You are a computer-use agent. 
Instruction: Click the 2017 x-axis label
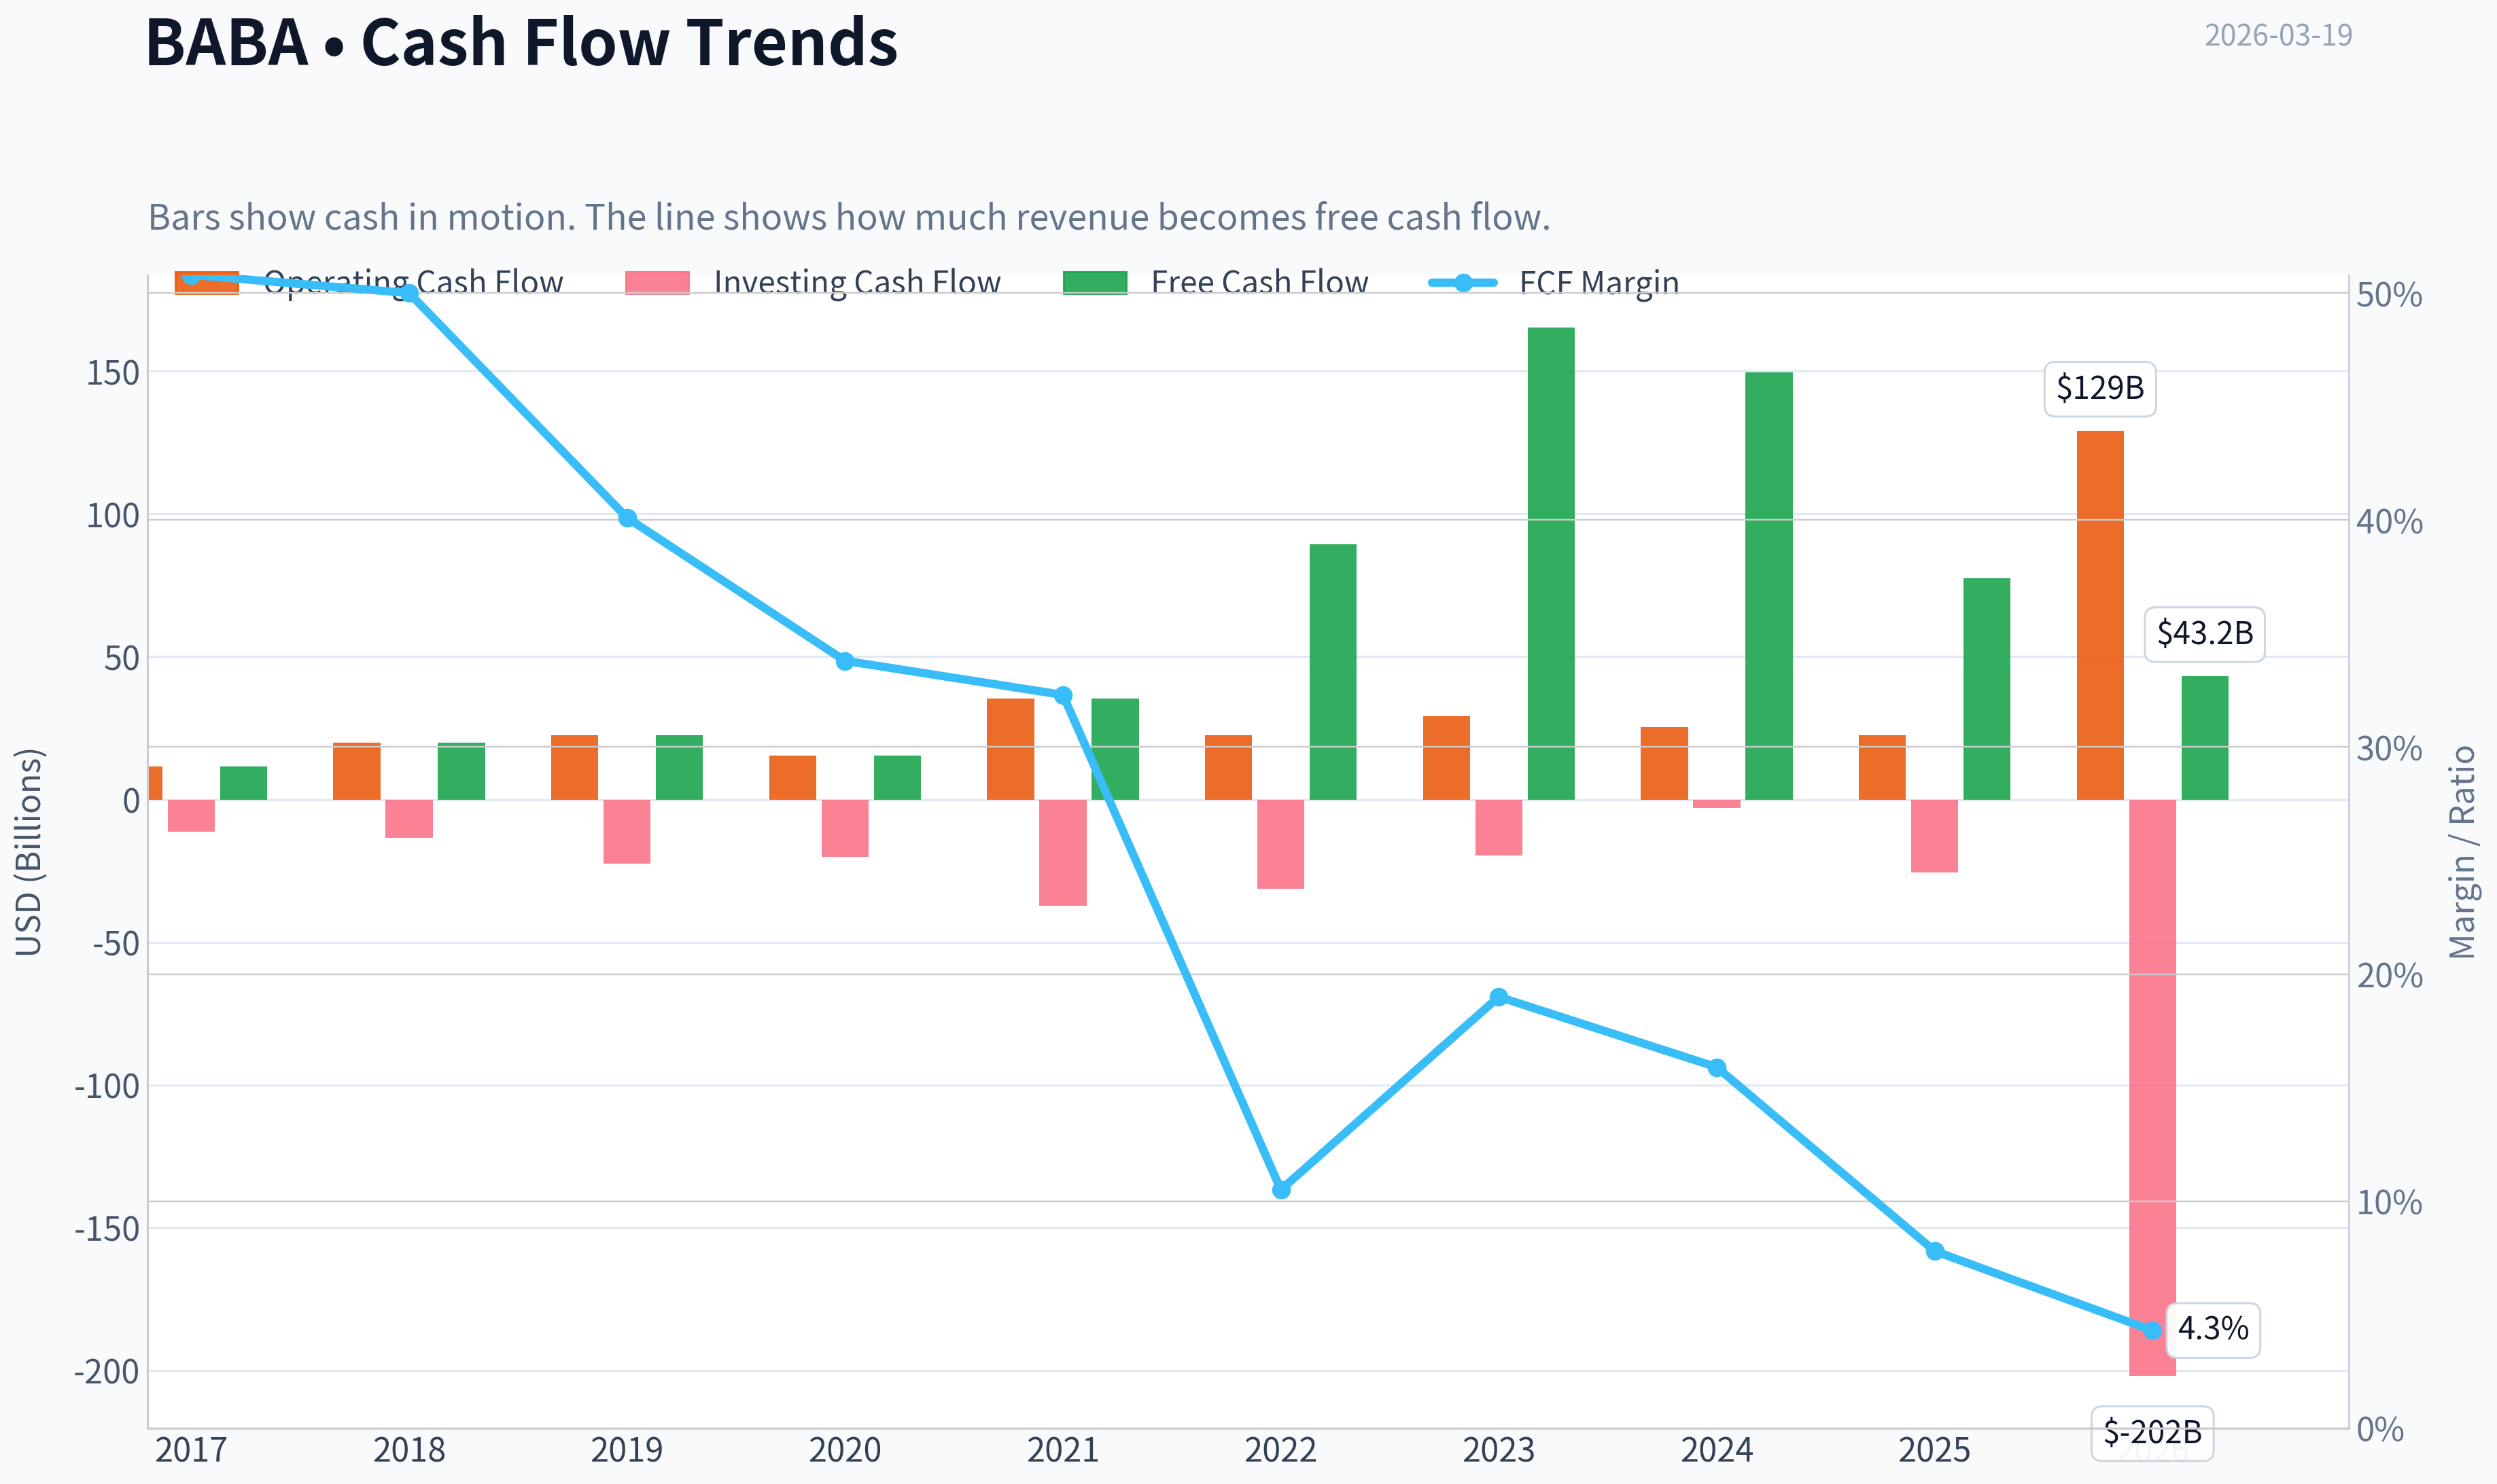[191, 1450]
